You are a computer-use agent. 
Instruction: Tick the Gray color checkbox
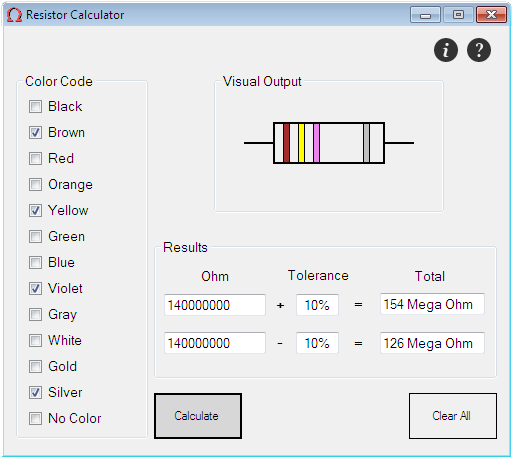pyautogui.click(x=35, y=315)
